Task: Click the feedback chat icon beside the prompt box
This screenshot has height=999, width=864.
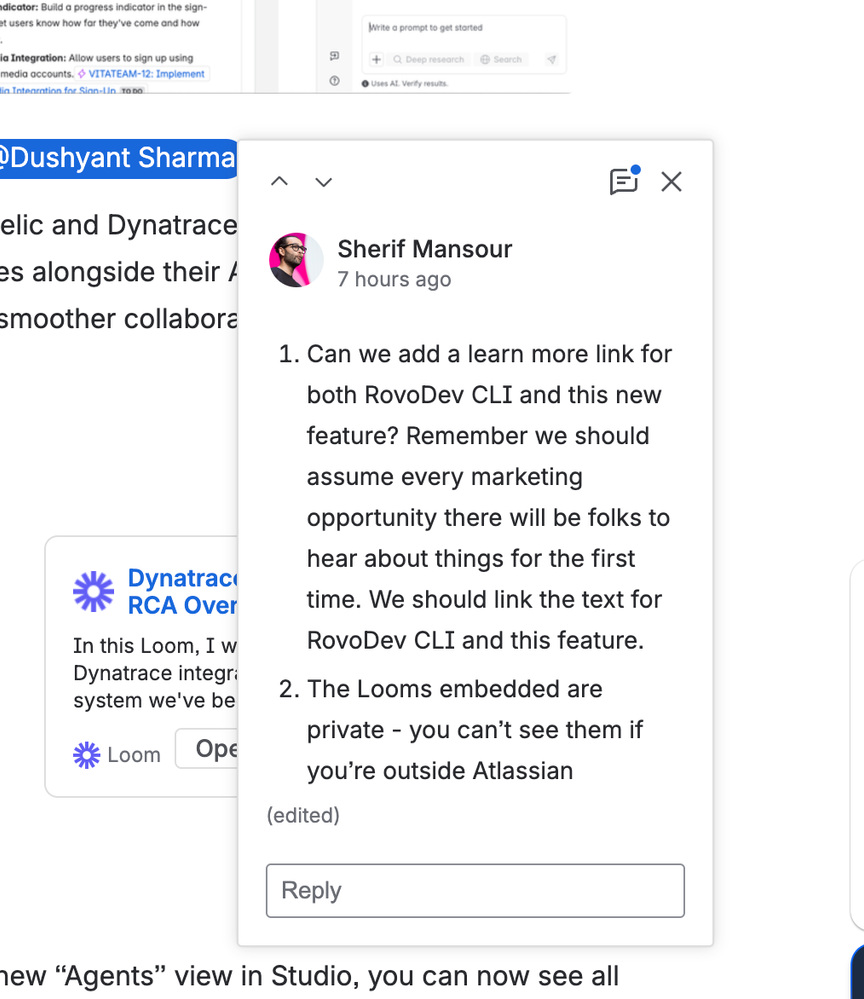Action: [x=335, y=56]
